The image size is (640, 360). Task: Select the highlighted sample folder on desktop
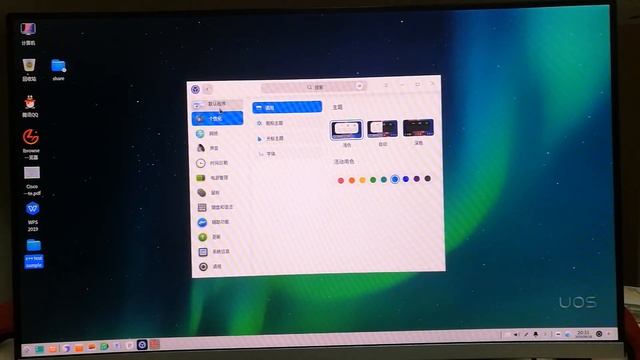pos(34,254)
